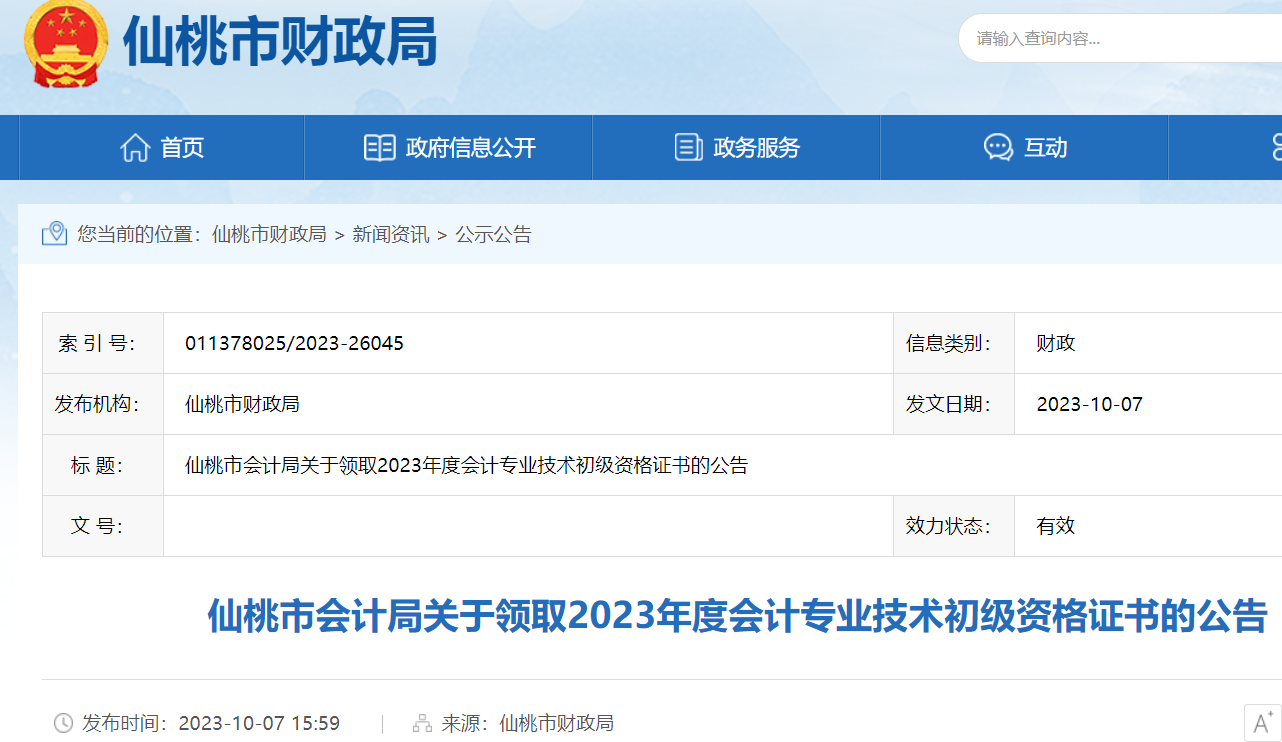Go to 新闻资讯 in the breadcrumb

pyautogui.click(x=391, y=234)
